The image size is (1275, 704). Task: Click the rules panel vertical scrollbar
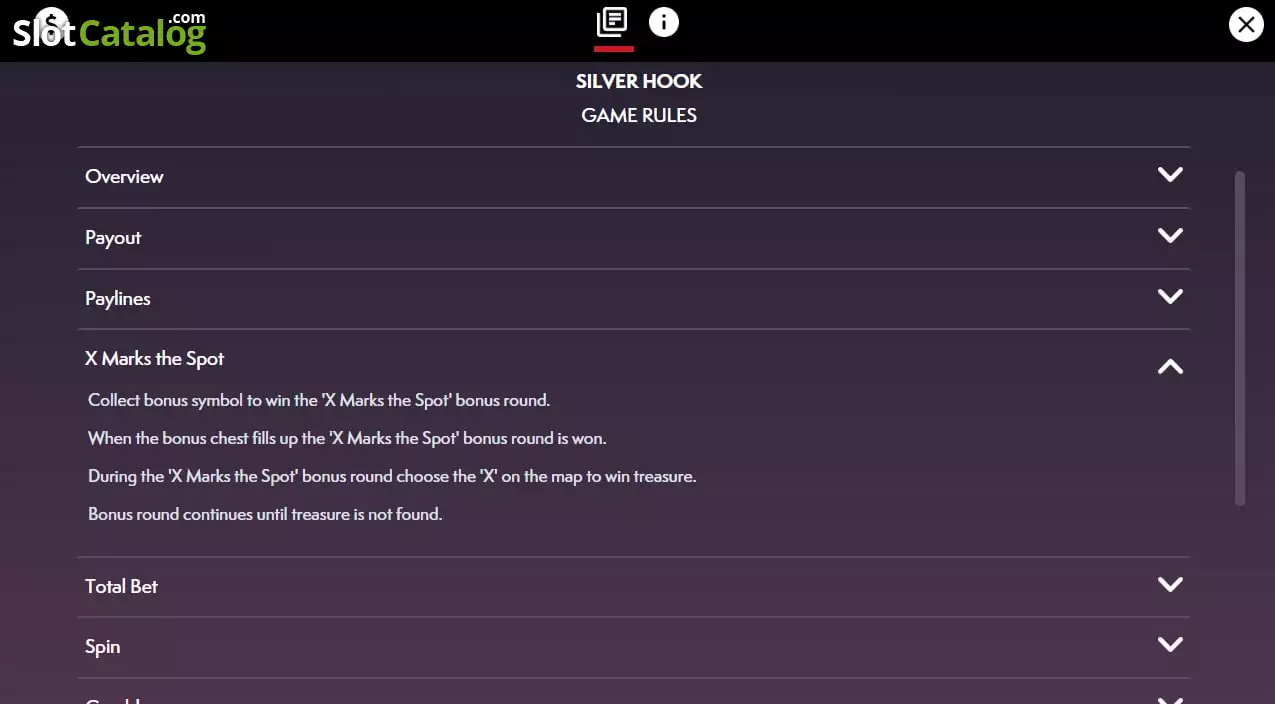pyautogui.click(x=1240, y=338)
